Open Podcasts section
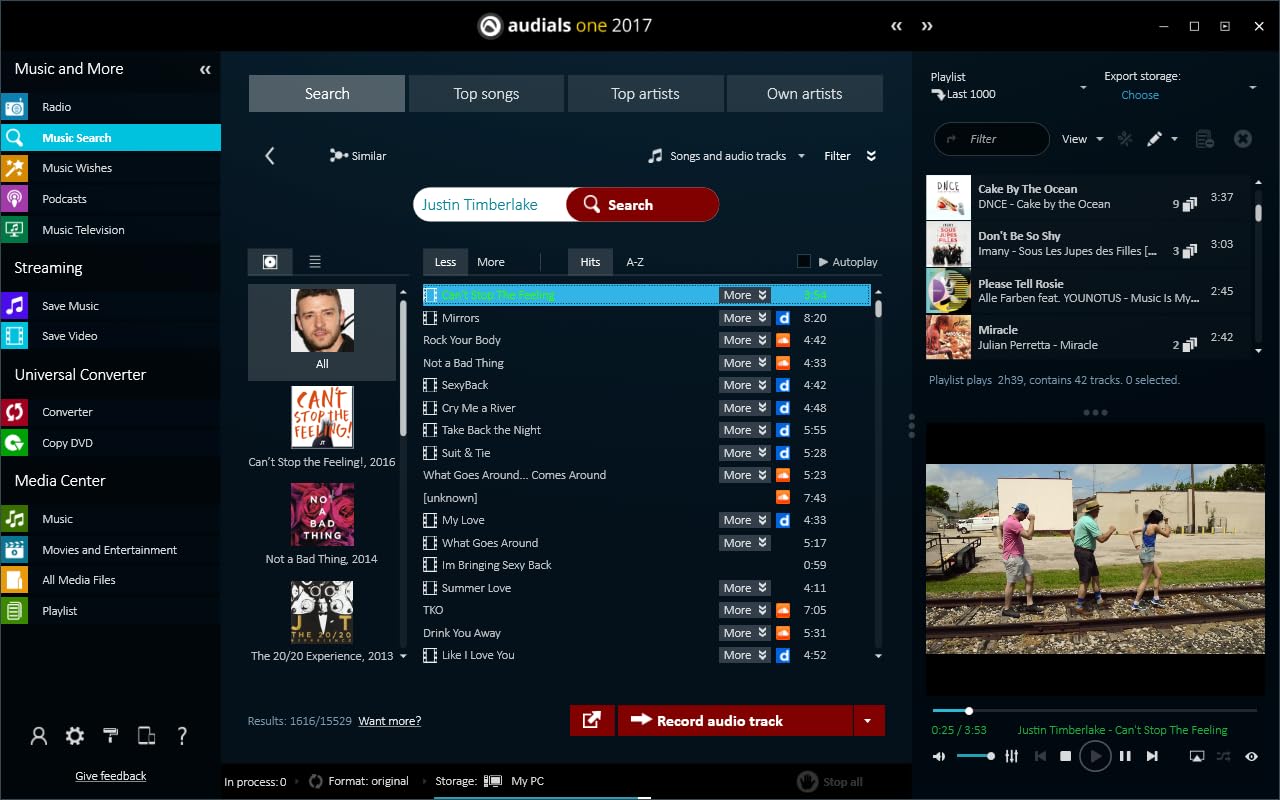 point(110,199)
